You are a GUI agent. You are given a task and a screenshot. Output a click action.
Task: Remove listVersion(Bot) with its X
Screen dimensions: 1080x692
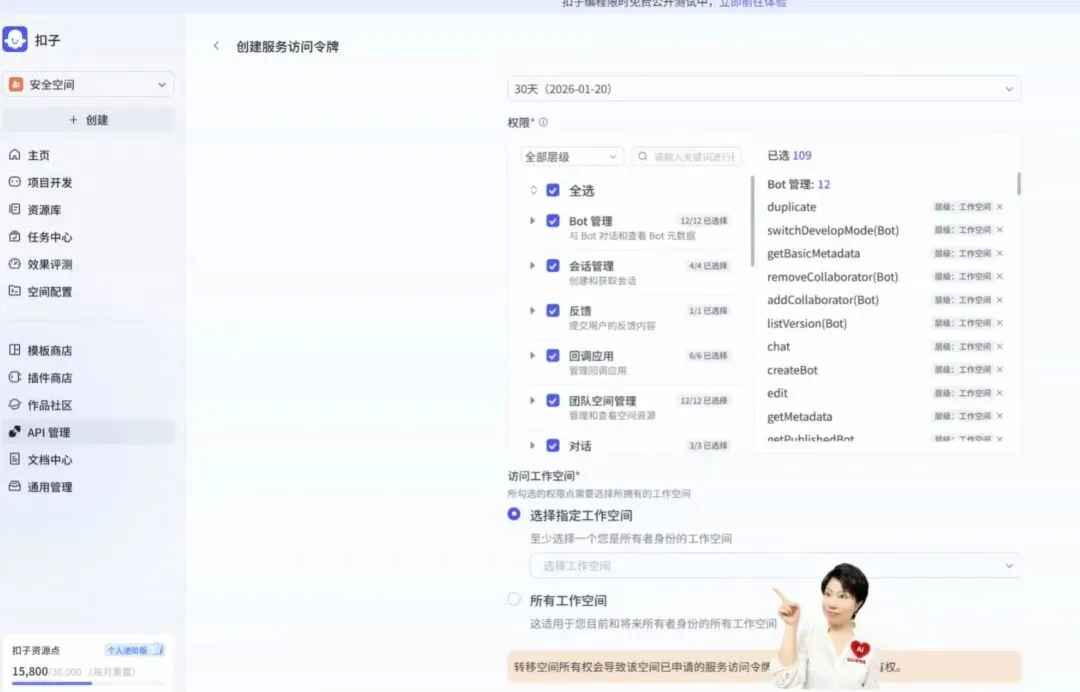999,323
